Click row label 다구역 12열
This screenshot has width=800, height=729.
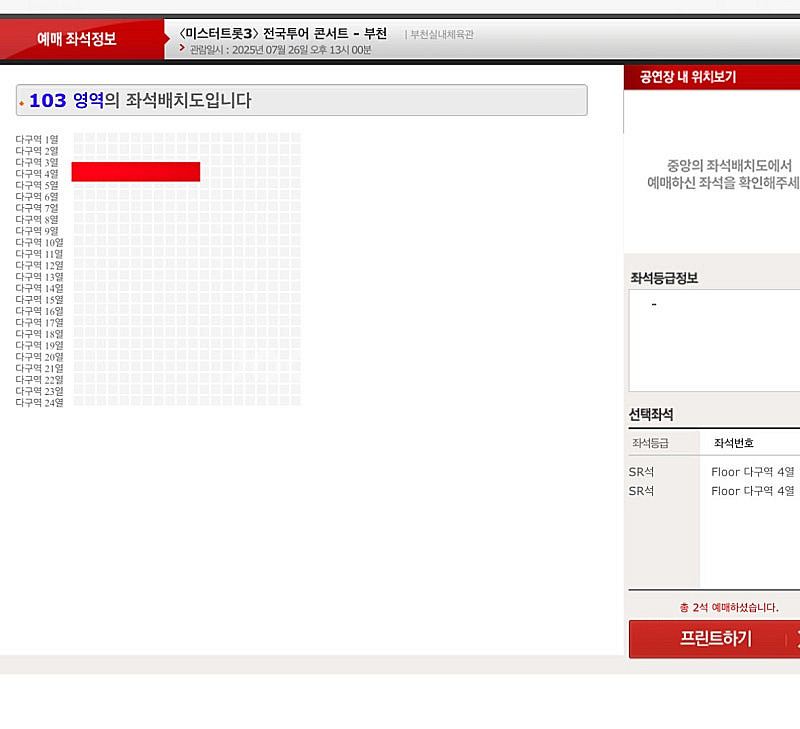click(x=39, y=265)
